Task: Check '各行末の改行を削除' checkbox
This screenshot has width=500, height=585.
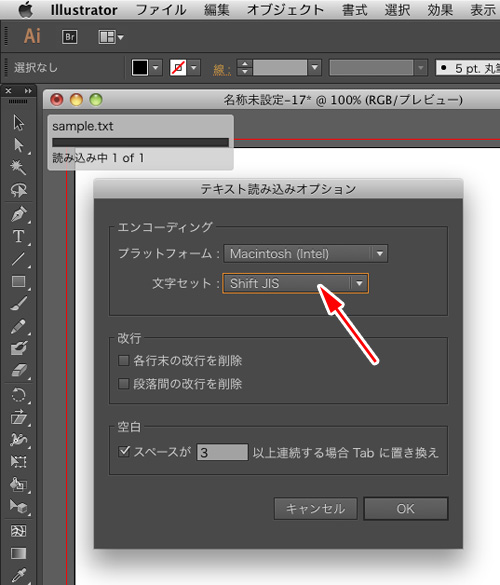Action: coord(123,361)
